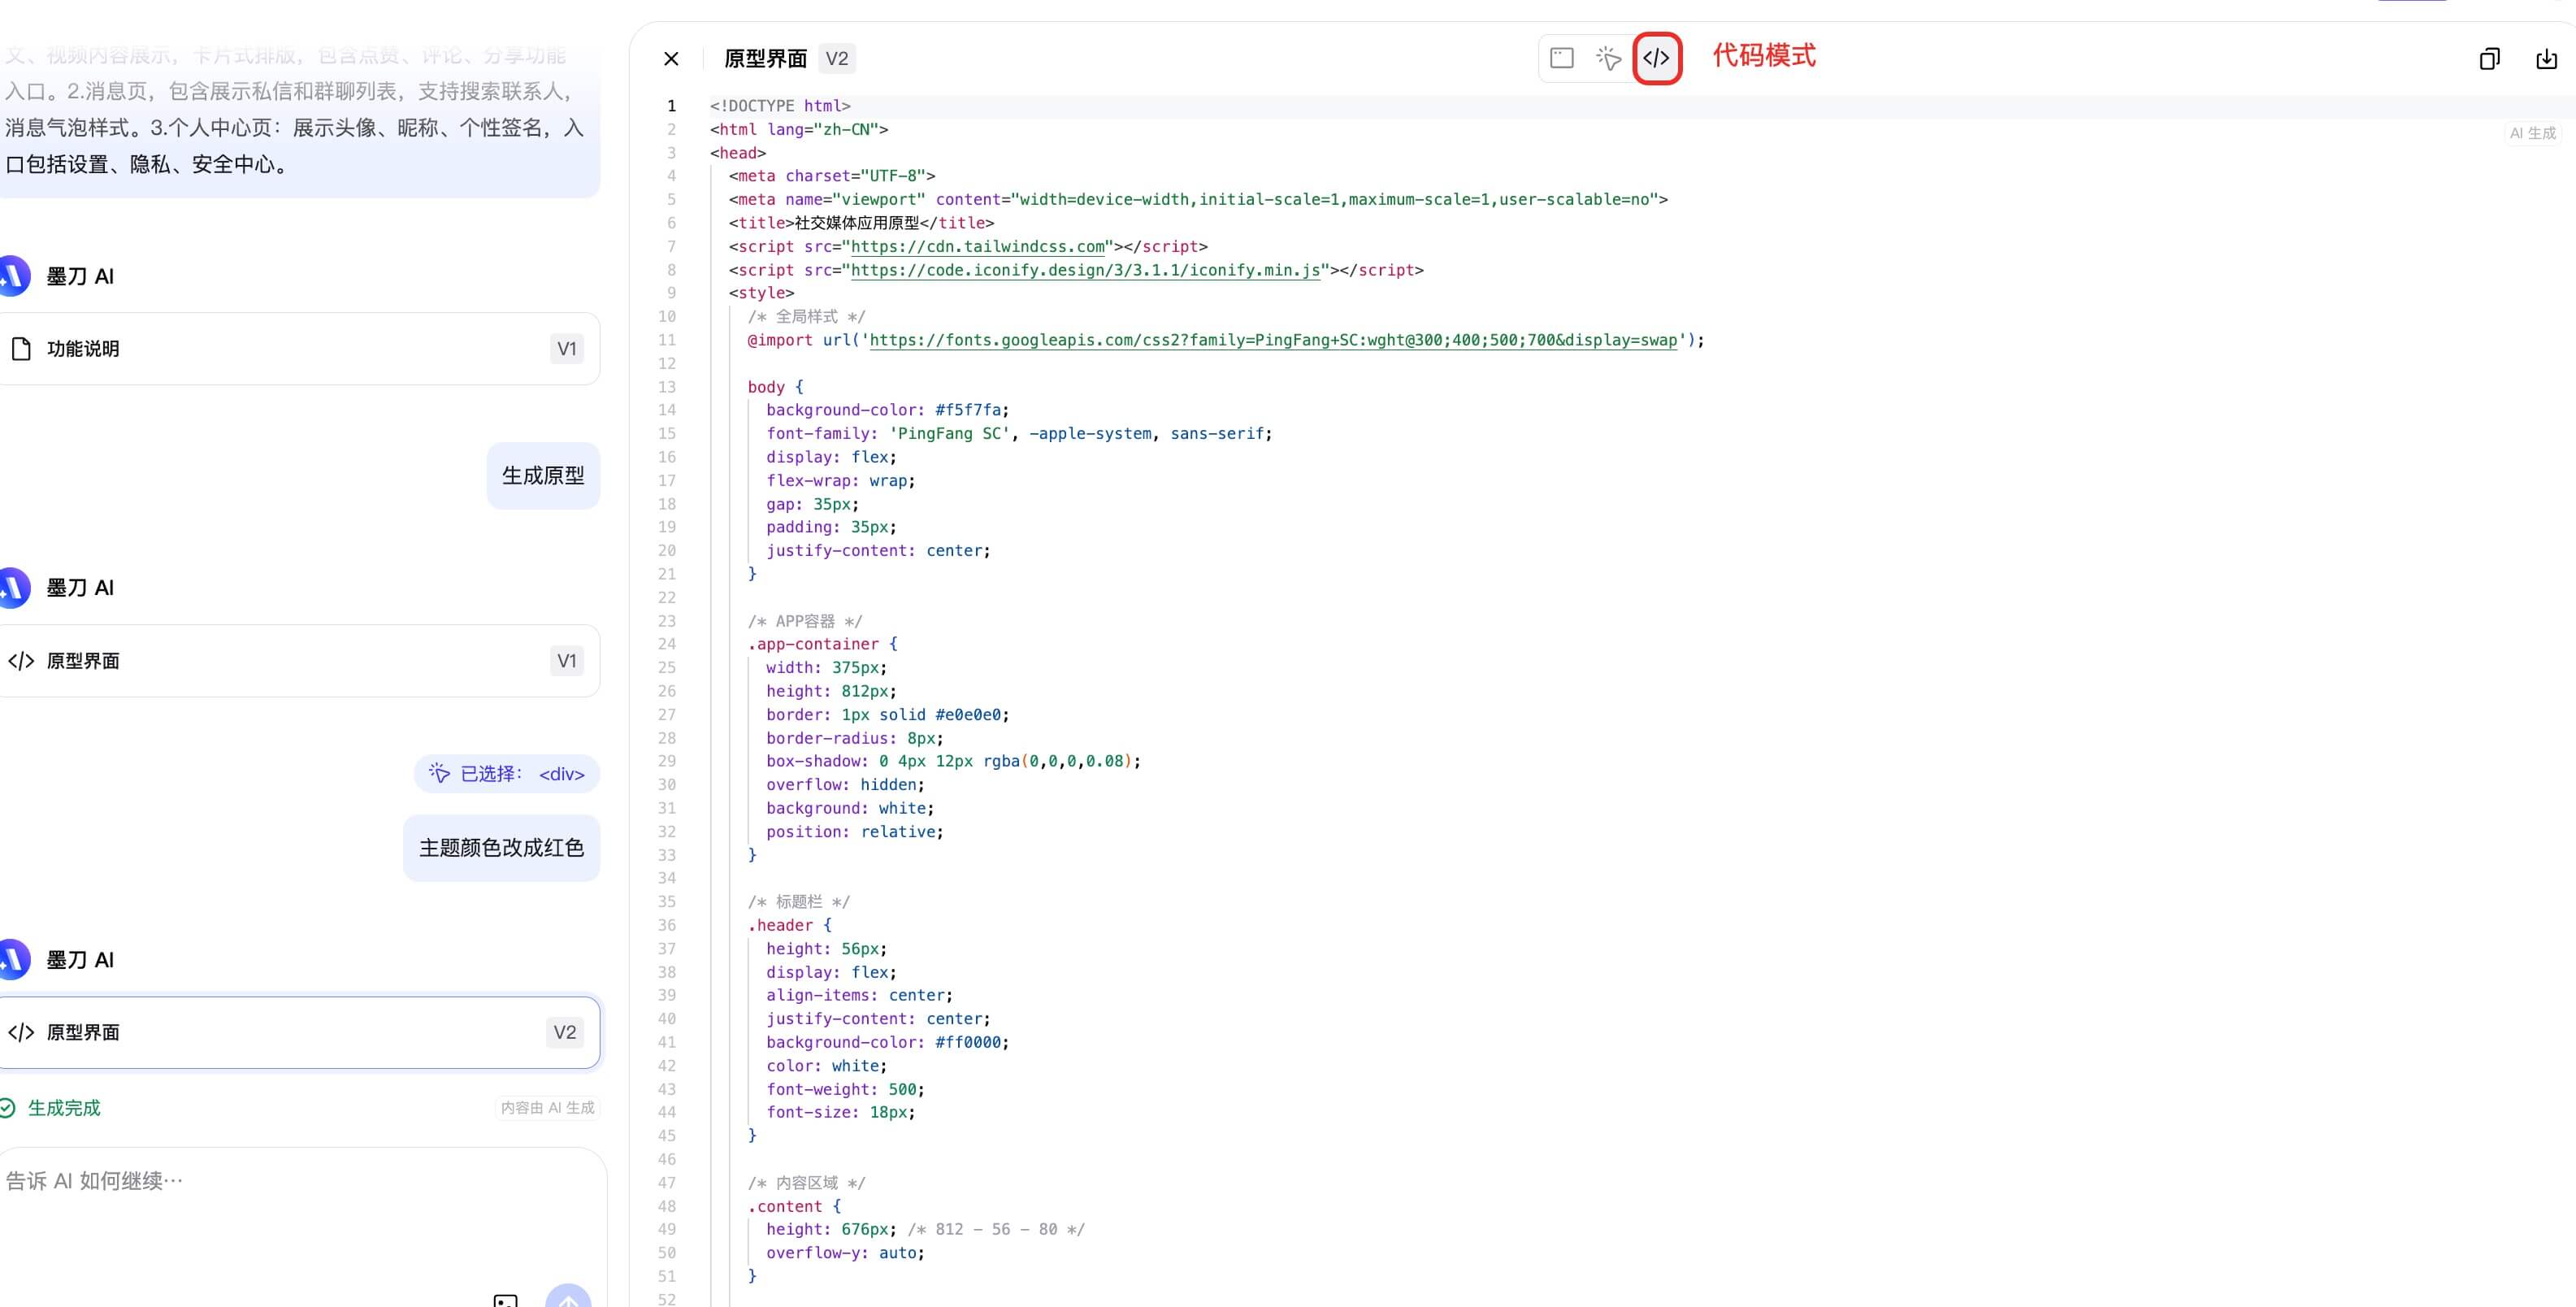
Task: Open the fonts.googleapis.com import link
Action: click(1273, 340)
